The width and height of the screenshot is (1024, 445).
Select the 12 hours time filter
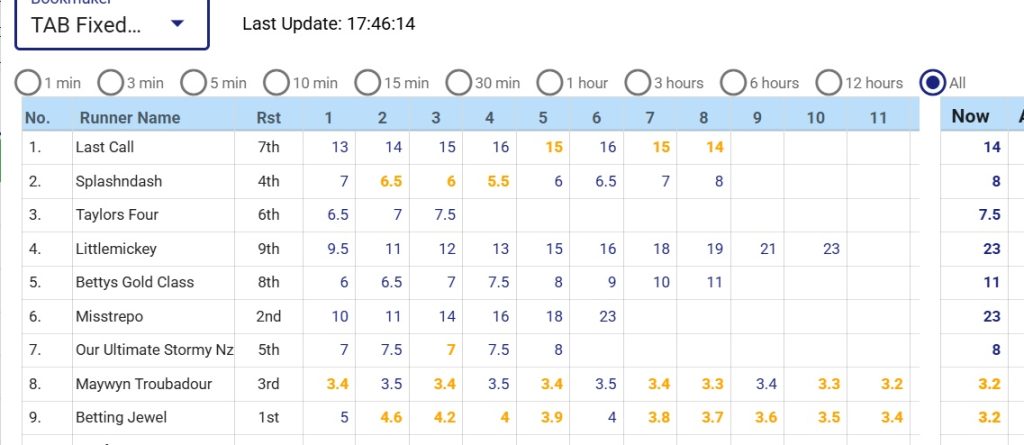click(x=829, y=83)
